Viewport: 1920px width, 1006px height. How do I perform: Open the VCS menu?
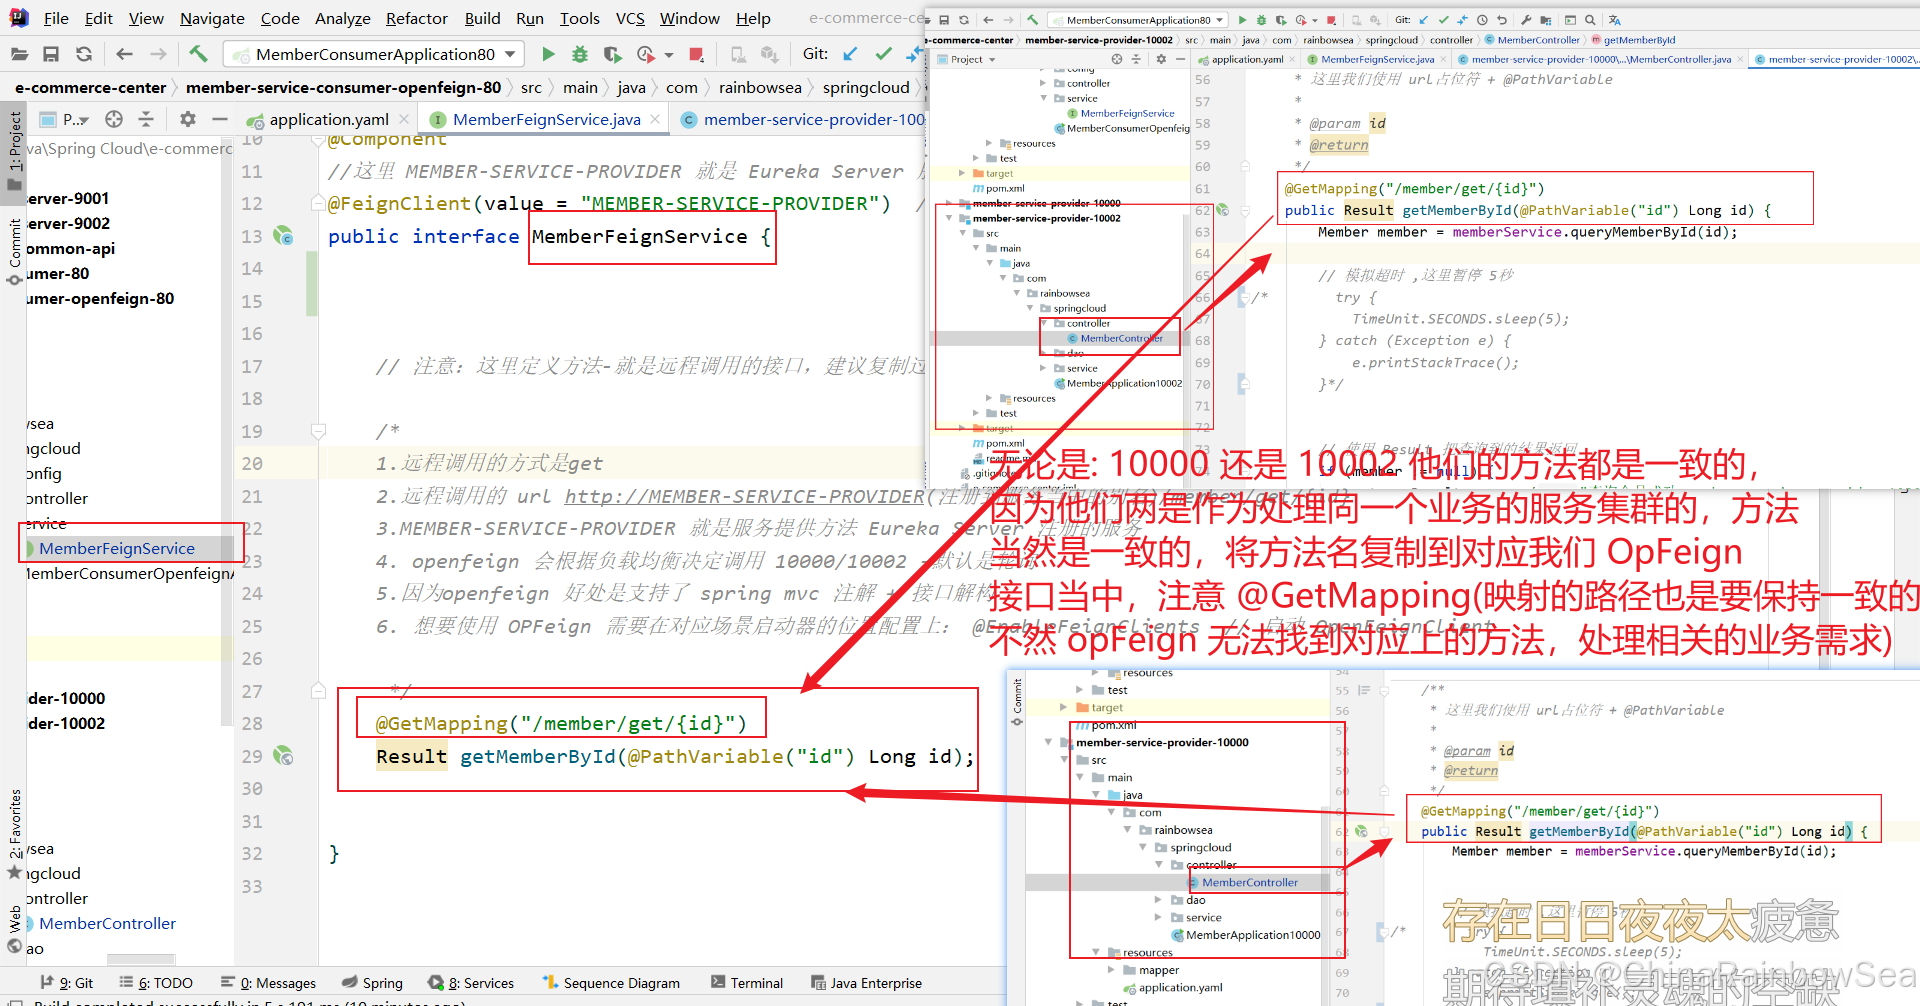(630, 18)
